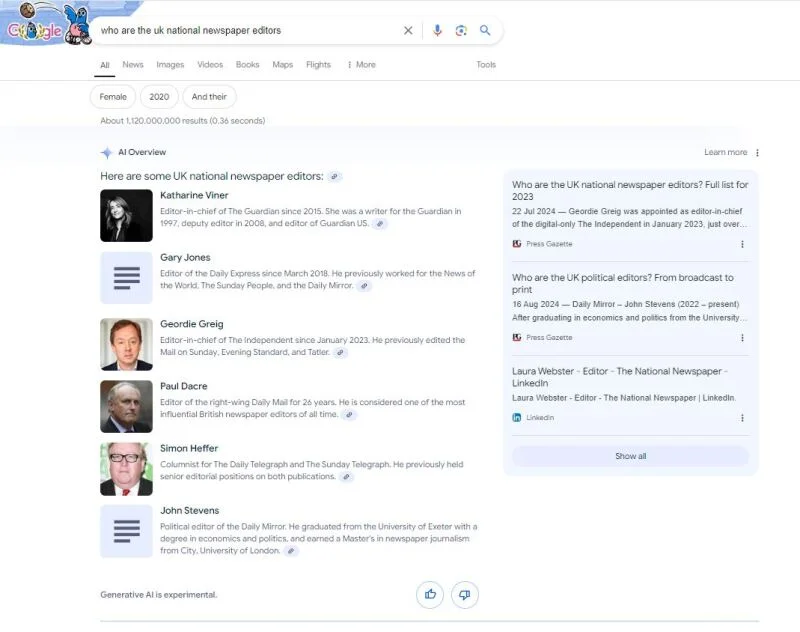Click Press Gazette icon under political editors result
Viewport: 800px width, 632px height.
point(517,337)
